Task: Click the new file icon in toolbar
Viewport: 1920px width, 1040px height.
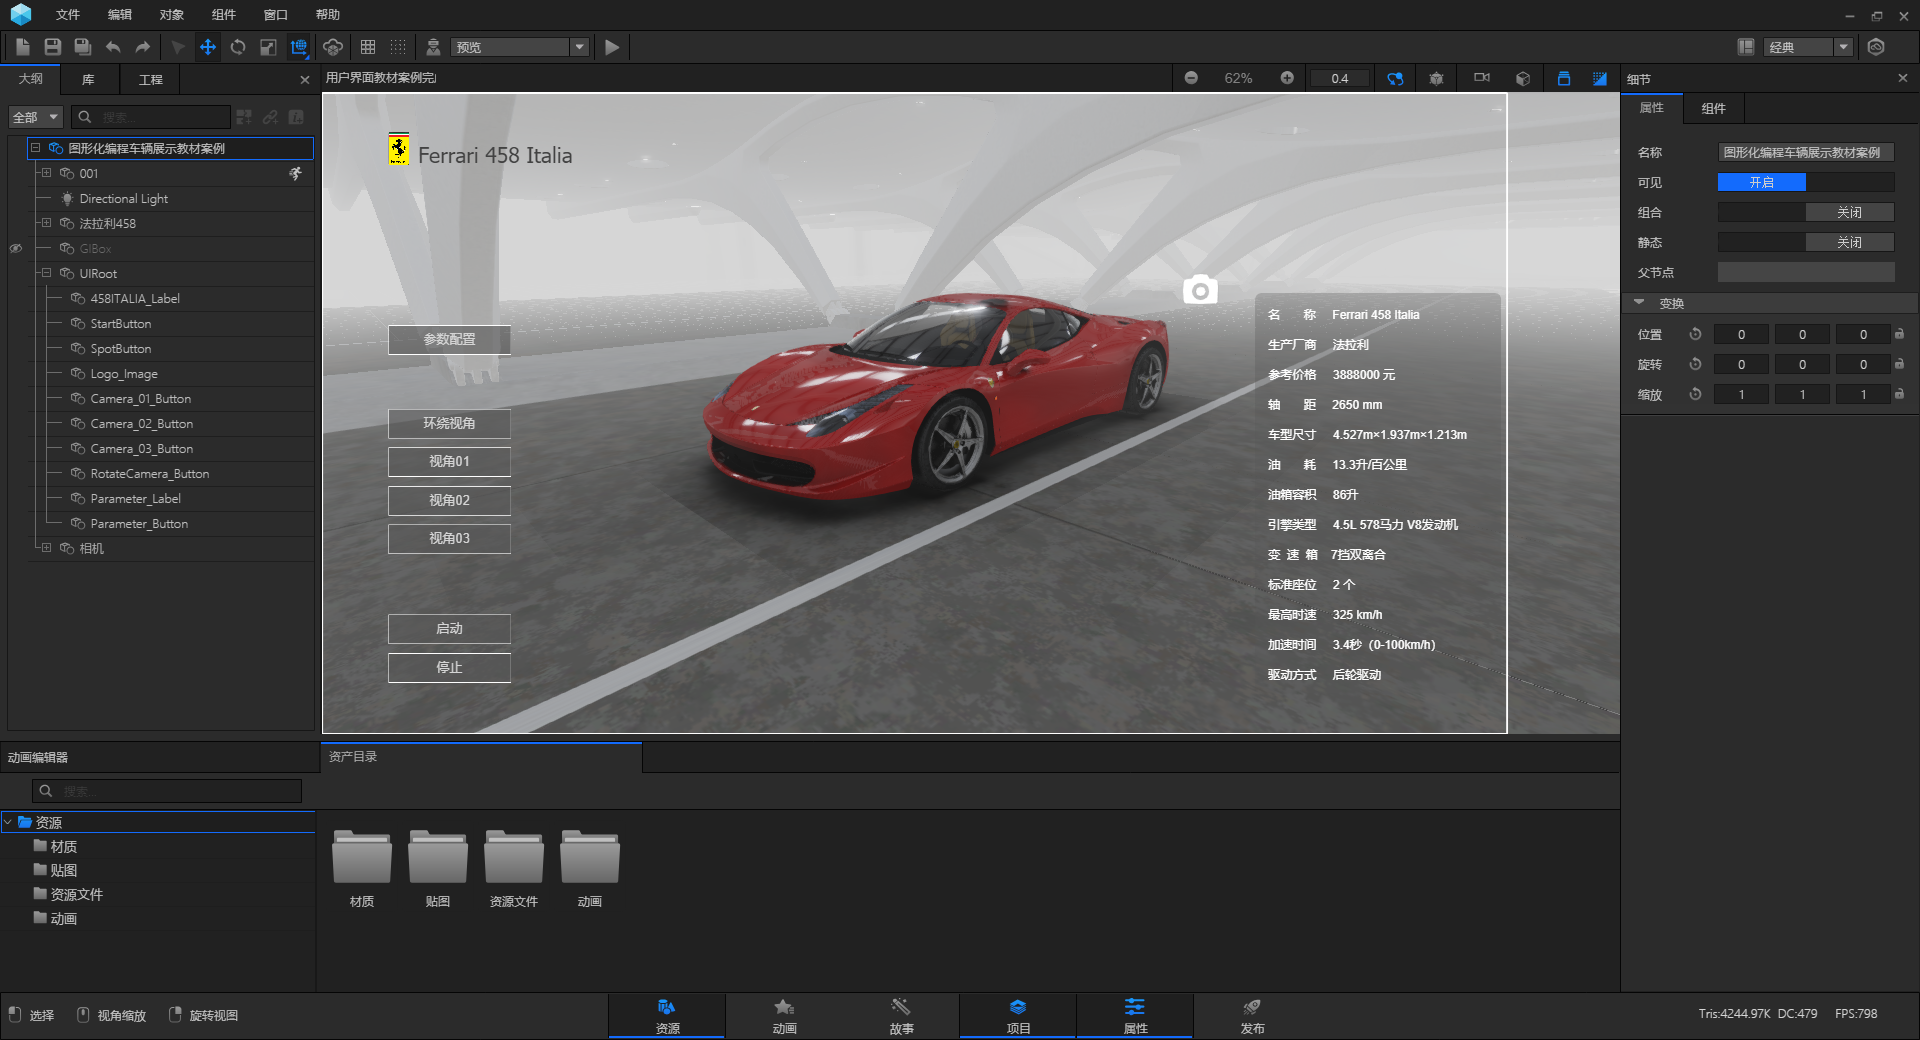Action: pos(23,47)
